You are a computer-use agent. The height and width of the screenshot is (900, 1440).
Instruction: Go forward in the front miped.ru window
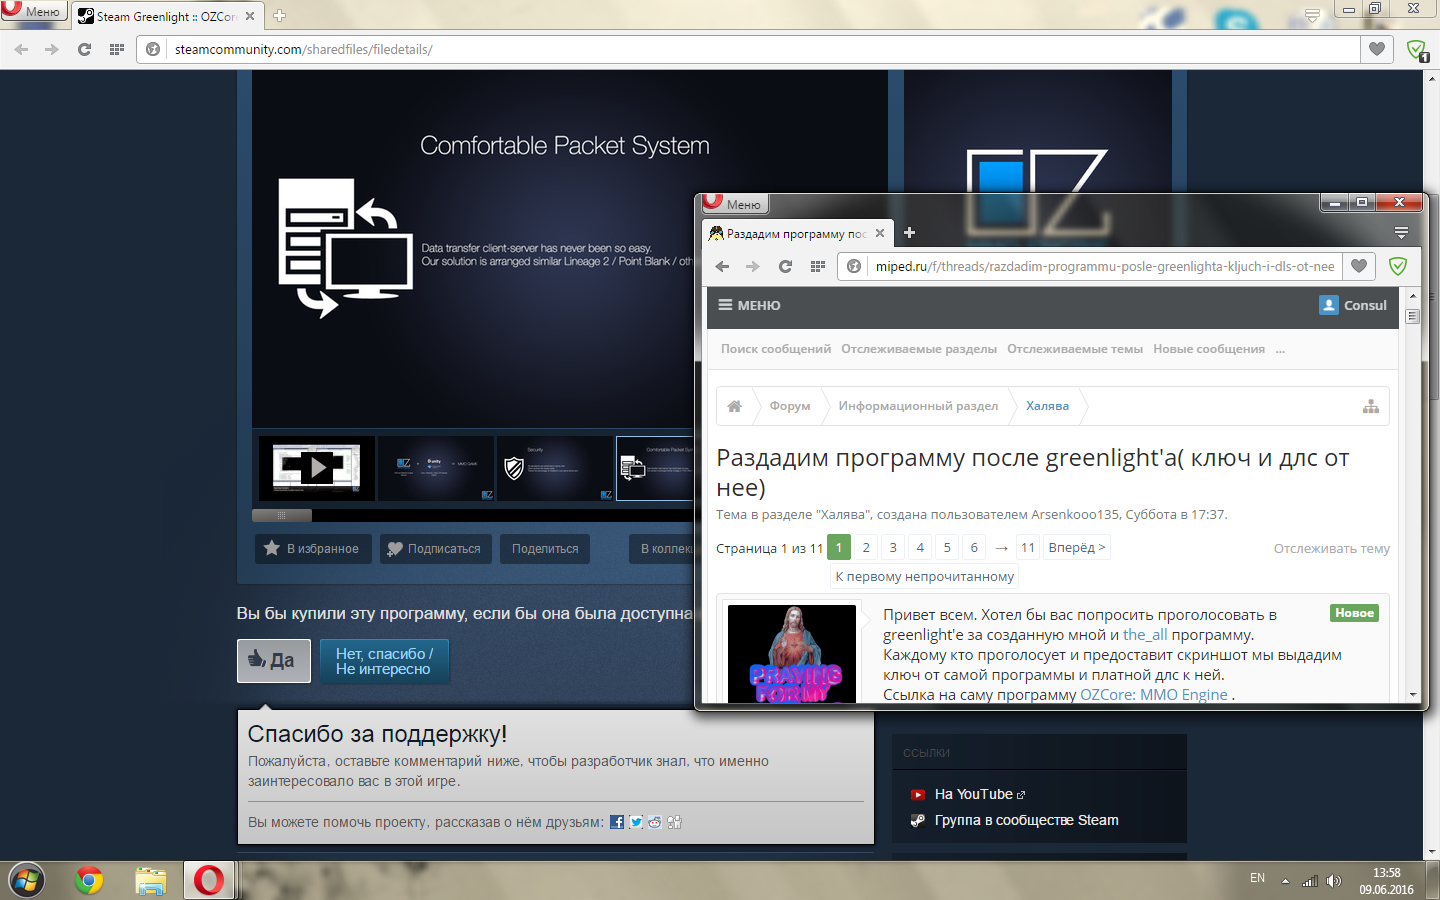click(x=753, y=266)
